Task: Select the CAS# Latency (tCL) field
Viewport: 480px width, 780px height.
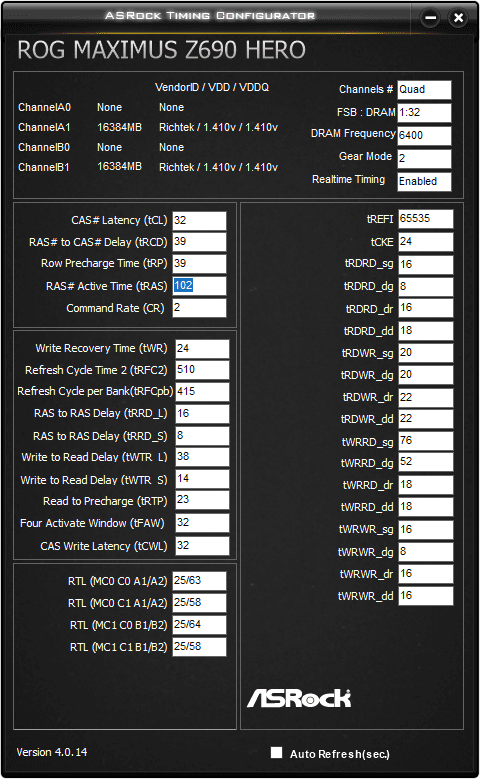Action: coord(199,221)
